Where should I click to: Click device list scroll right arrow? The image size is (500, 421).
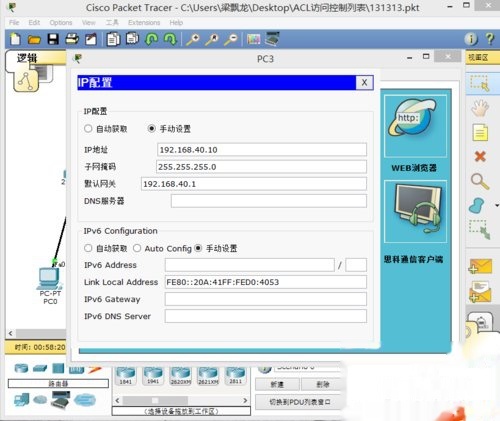point(245,400)
